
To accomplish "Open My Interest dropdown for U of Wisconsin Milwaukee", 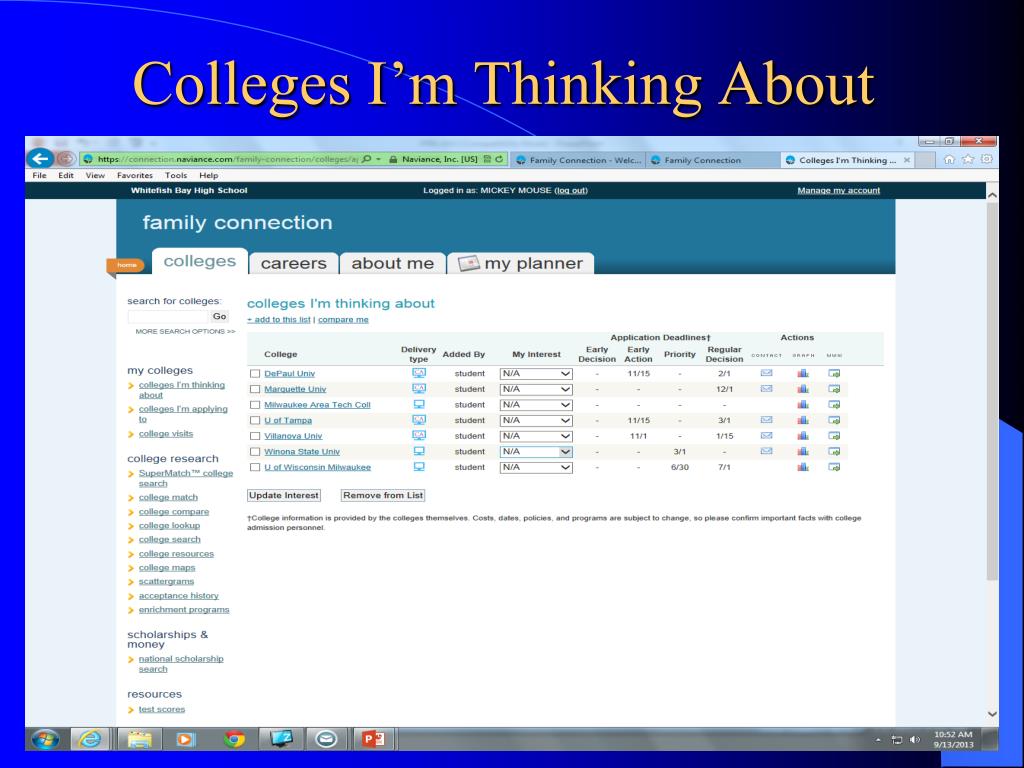I will [536, 468].
